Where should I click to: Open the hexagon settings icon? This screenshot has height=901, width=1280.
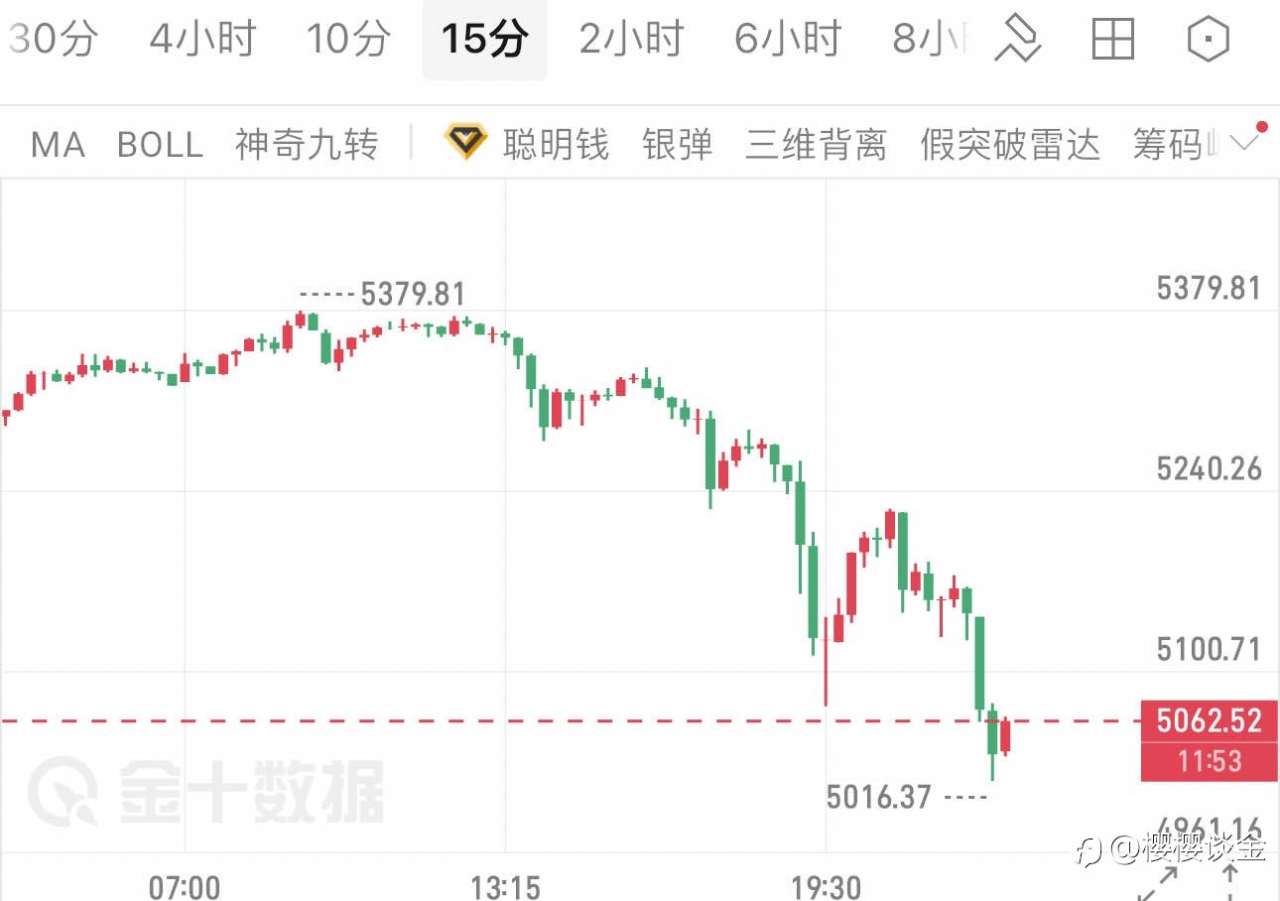point(1207,40)
